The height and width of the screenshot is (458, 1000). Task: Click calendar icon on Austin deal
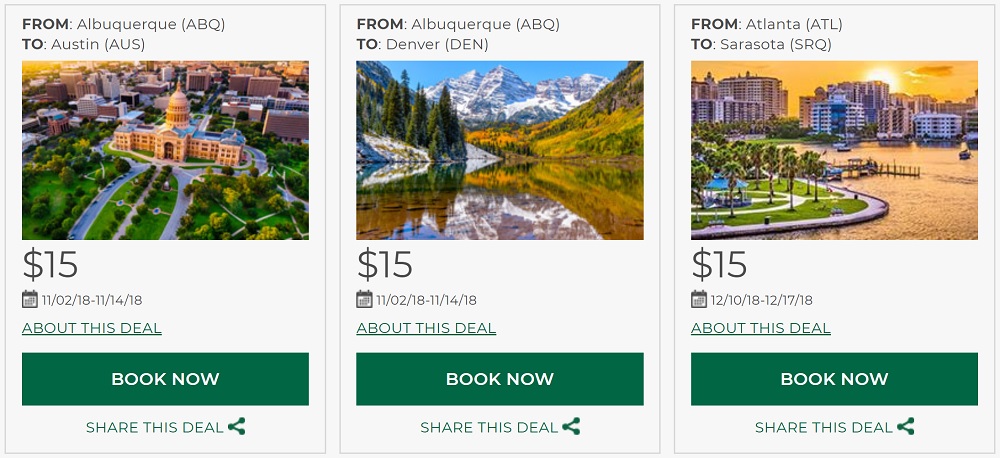pos(30,299)
